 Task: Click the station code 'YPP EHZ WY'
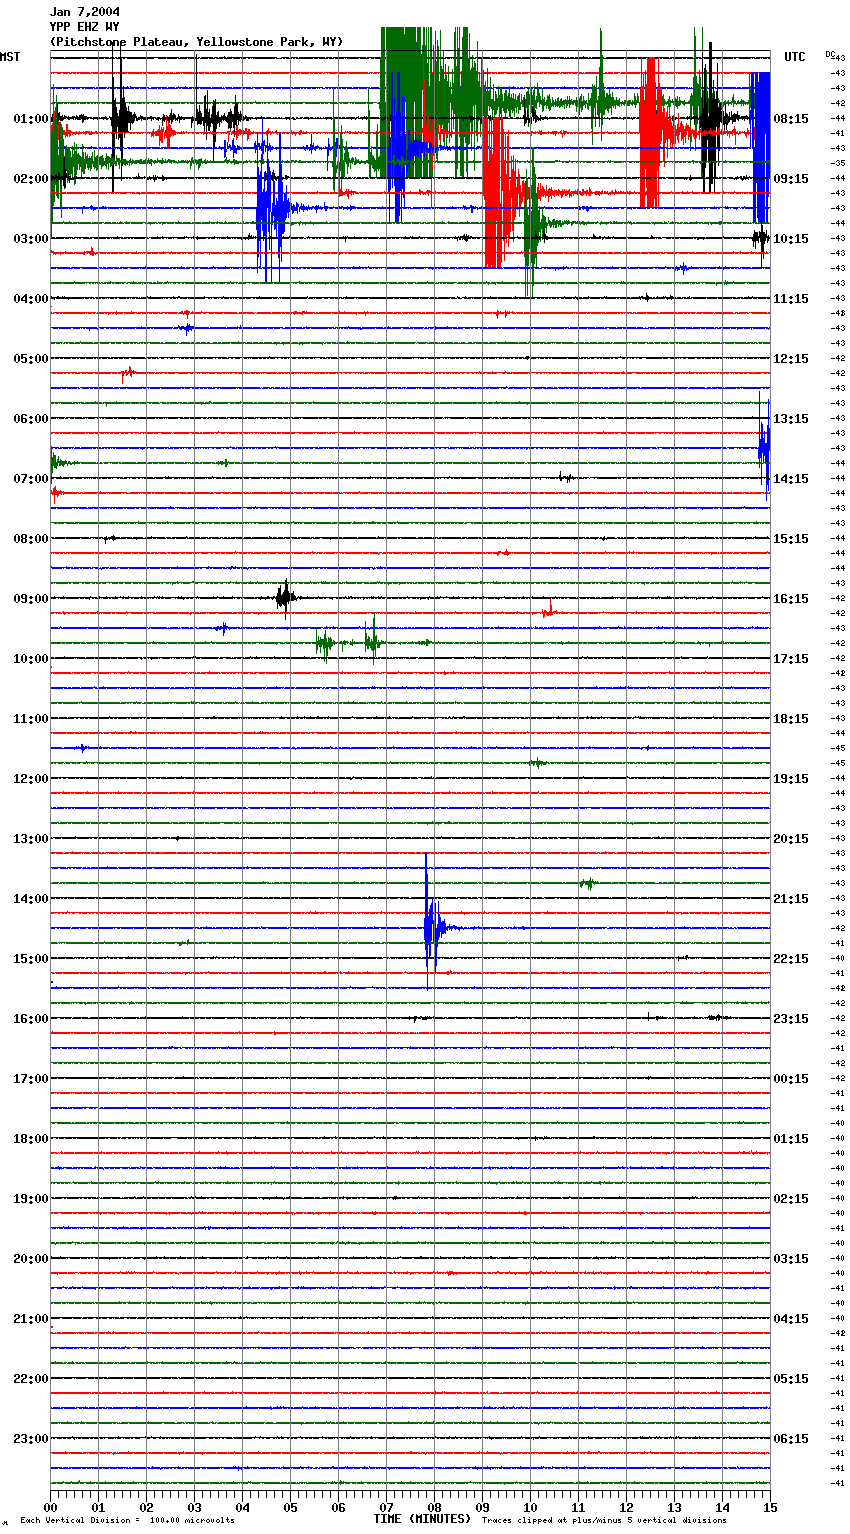85,27
